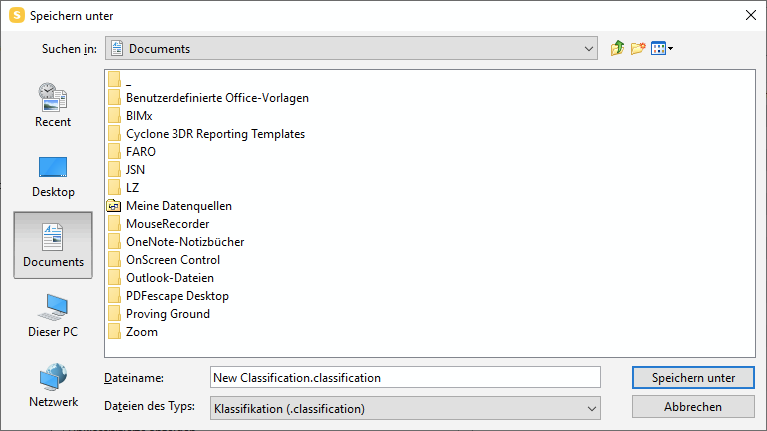
Task: Create a new folder icon
Action: click(638, 48)
